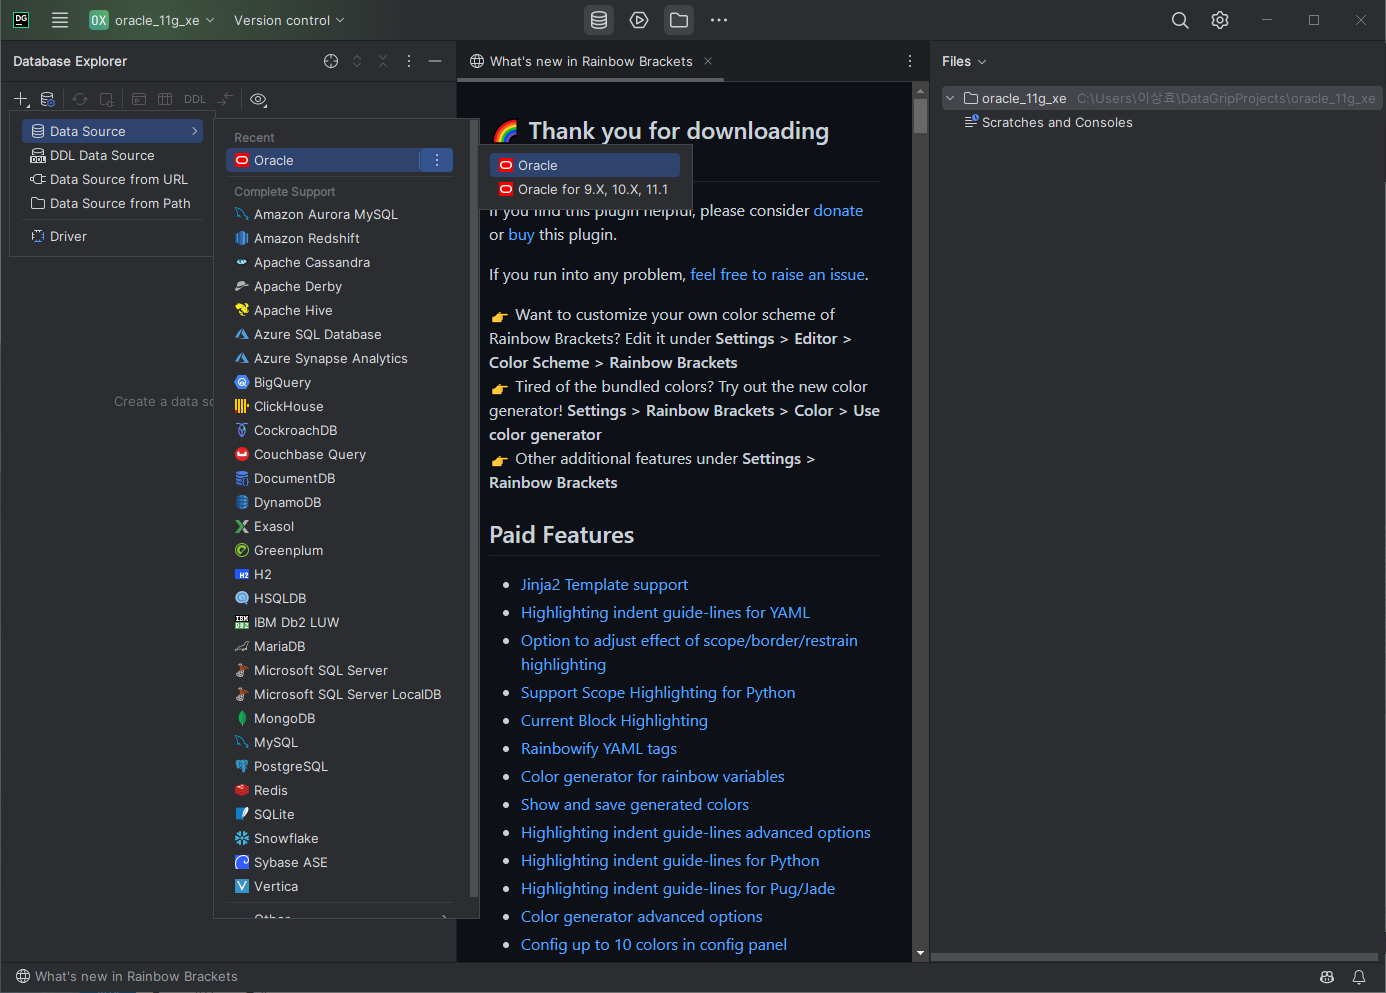Open the main hamburger menu

60,20
